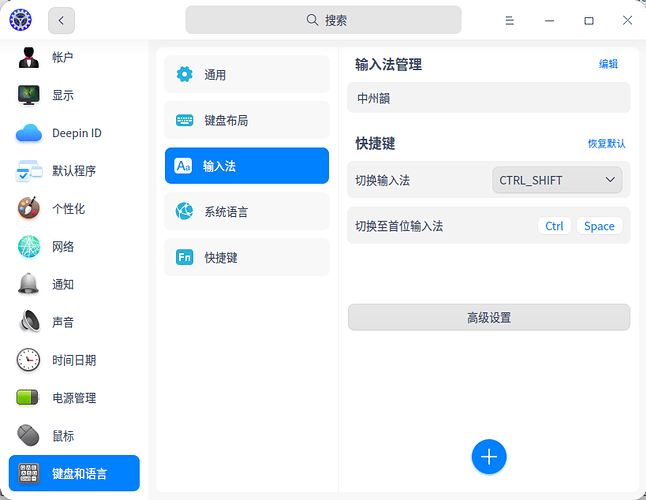Click the 默认程序 label
646x500 pixels.
click(x=74, y=171)
